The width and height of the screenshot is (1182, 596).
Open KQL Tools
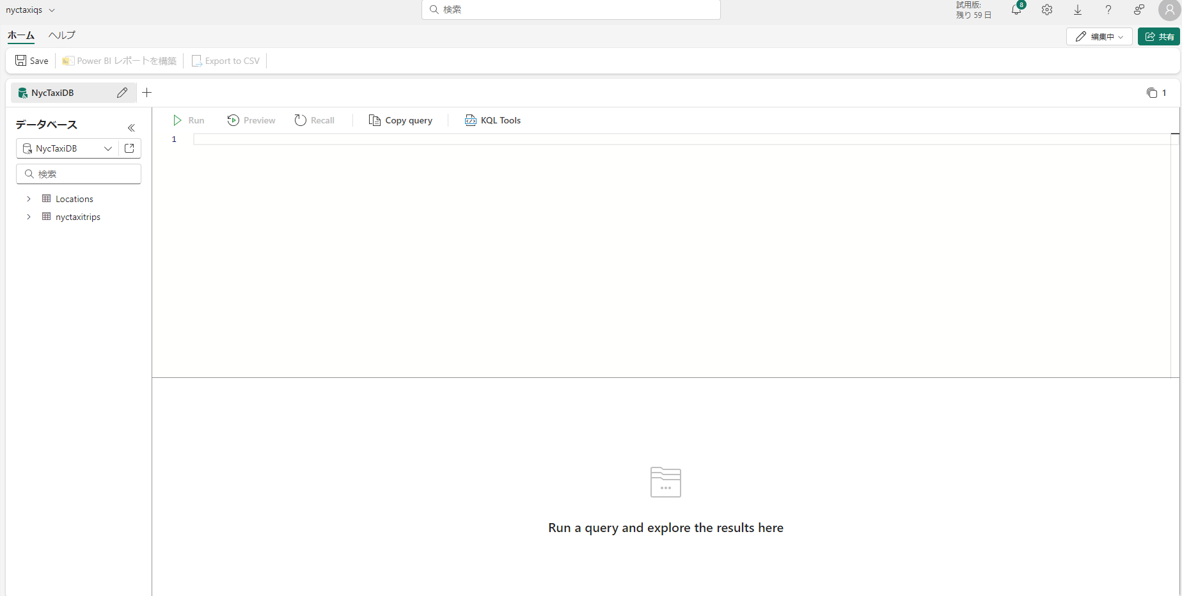(x=492, y=121)
